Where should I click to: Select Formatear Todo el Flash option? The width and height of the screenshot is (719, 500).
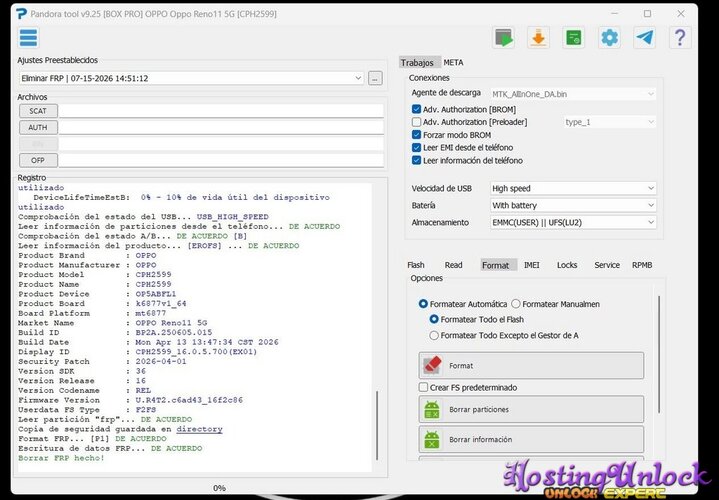[x=434, y=319]
